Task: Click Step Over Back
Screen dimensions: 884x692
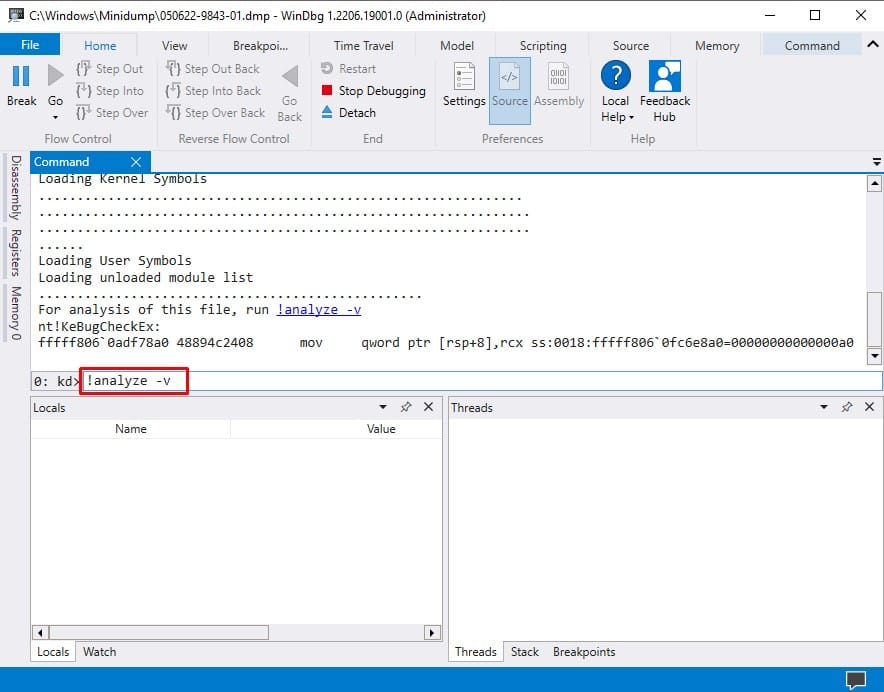Action: click(215, 113)
